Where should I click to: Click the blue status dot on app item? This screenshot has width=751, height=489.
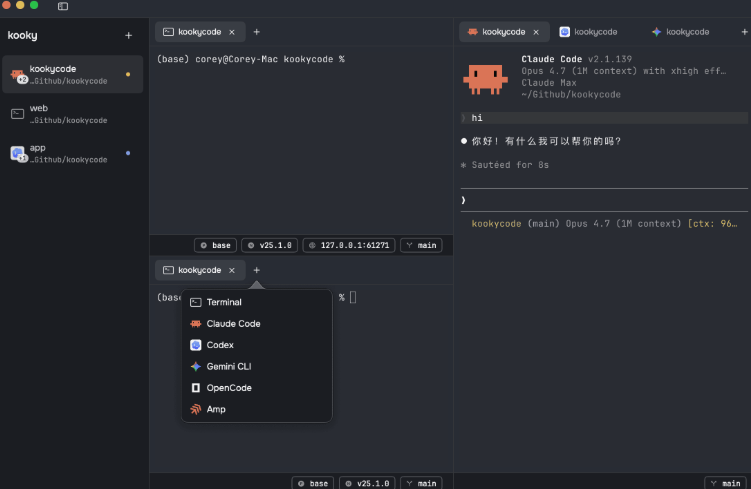click(x=128, y=153)
